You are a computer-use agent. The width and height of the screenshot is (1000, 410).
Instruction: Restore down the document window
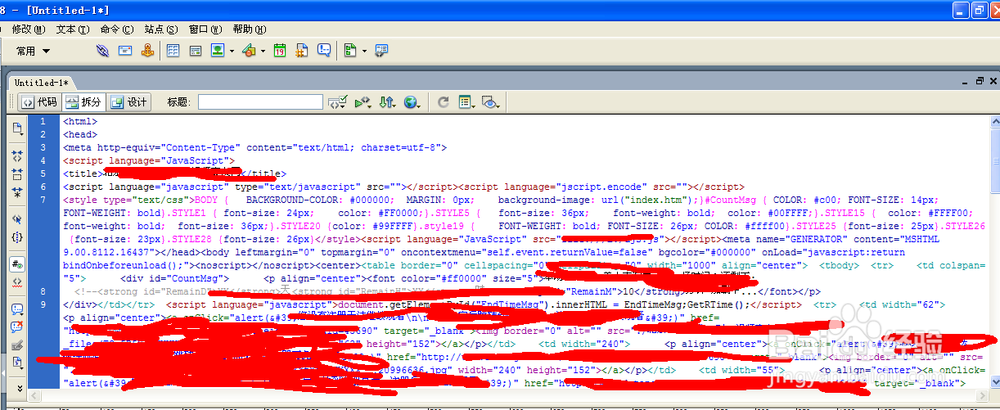tap(980, 81)
